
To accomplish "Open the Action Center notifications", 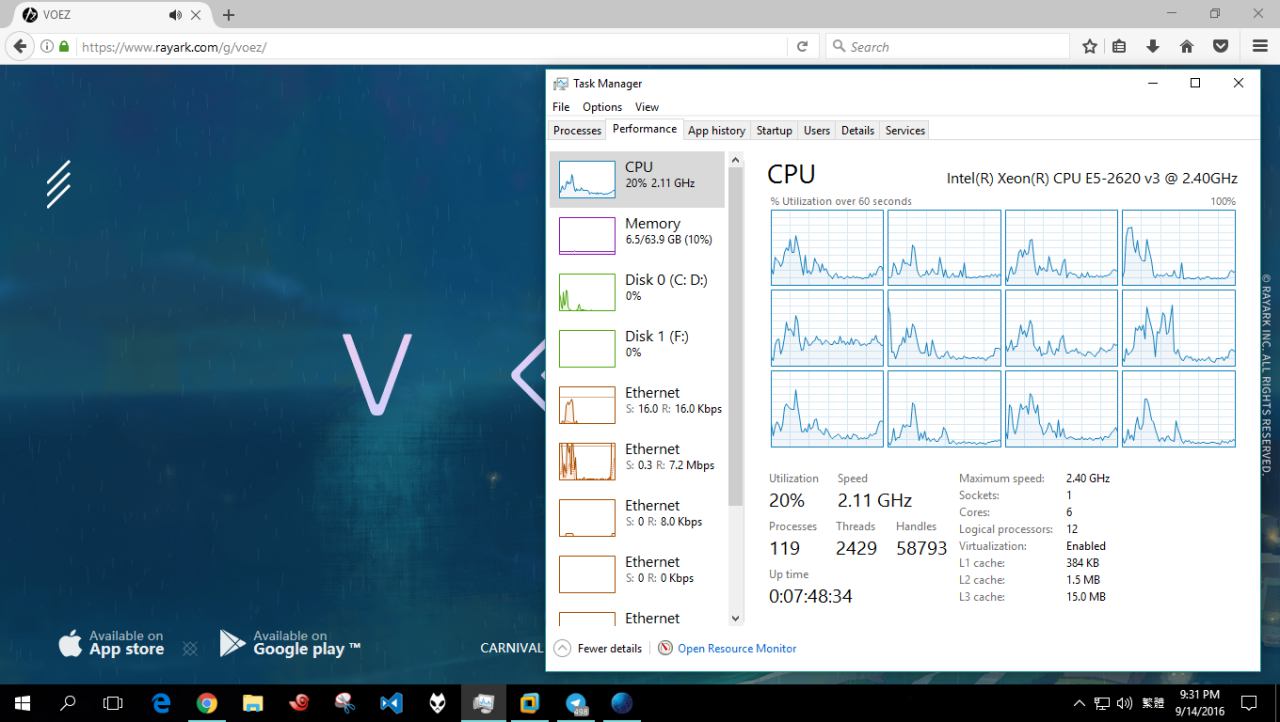I will 1249,703.
